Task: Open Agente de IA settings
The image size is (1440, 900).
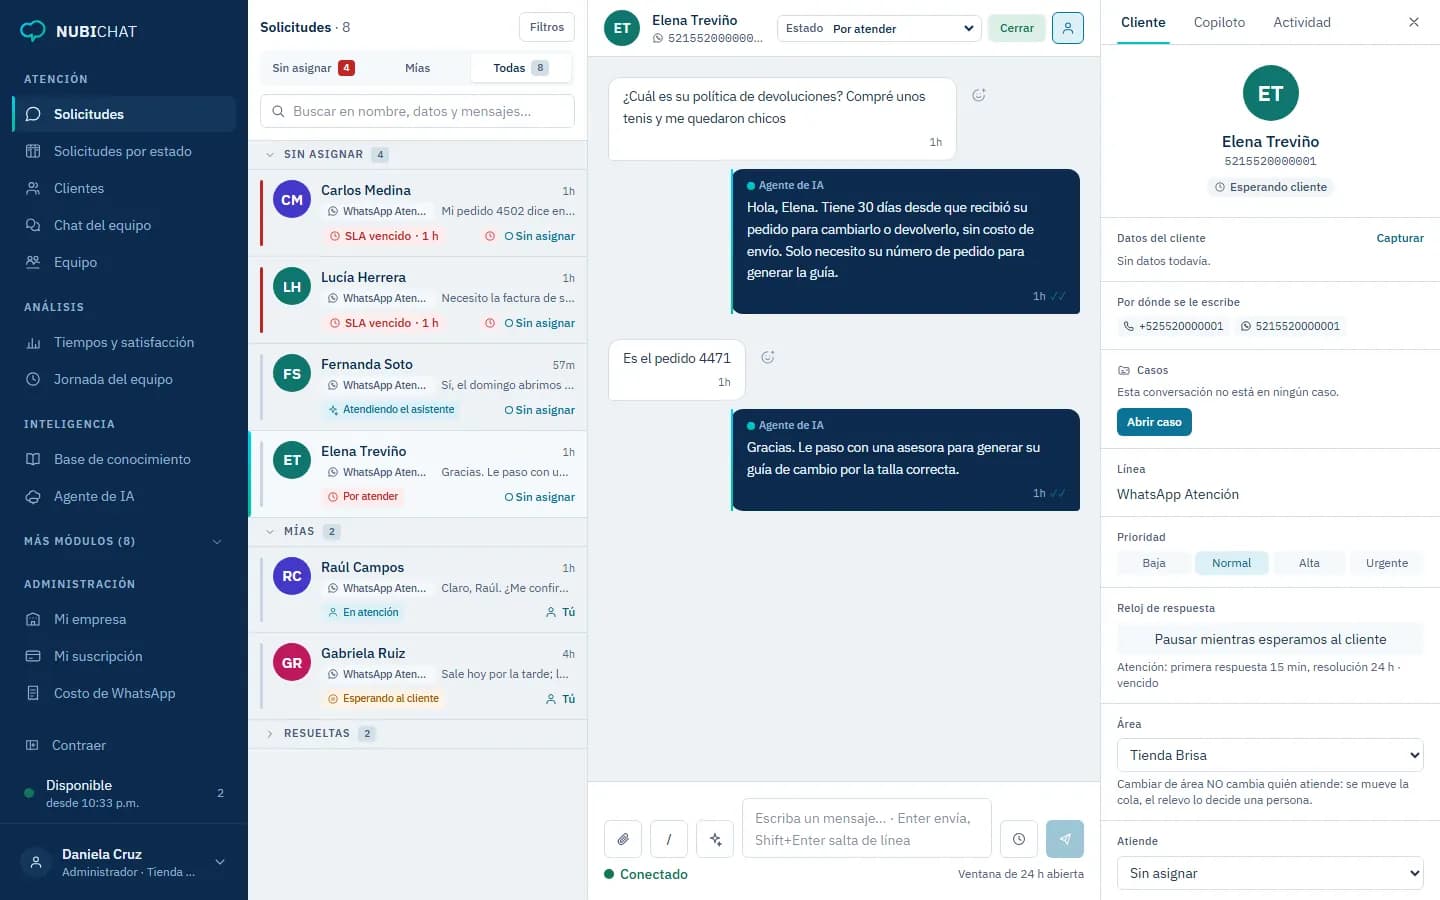Action: click(x=124, y=496)
